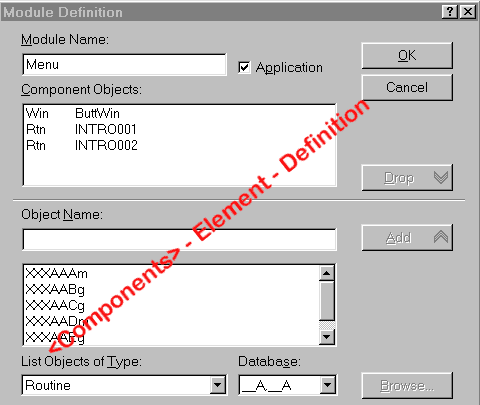Open the Database dropdown
Viewport: 480px width, 405px height.
tap(327, 385)
